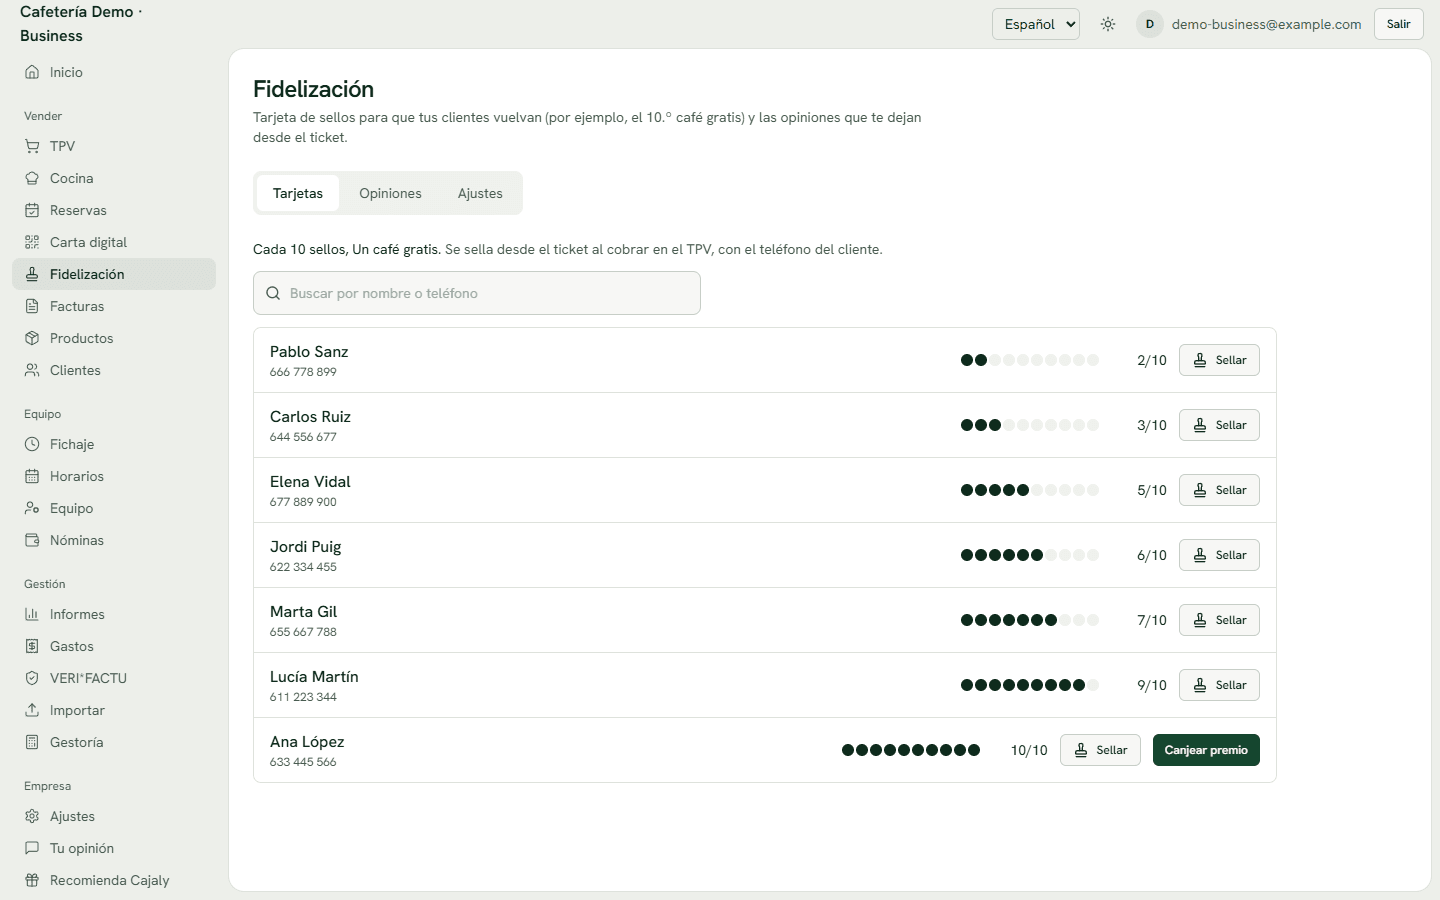Click phone number 644 556 677
Image resolution: width=1440 pixels, height=900 pixels.
click(x=303, y=437)
